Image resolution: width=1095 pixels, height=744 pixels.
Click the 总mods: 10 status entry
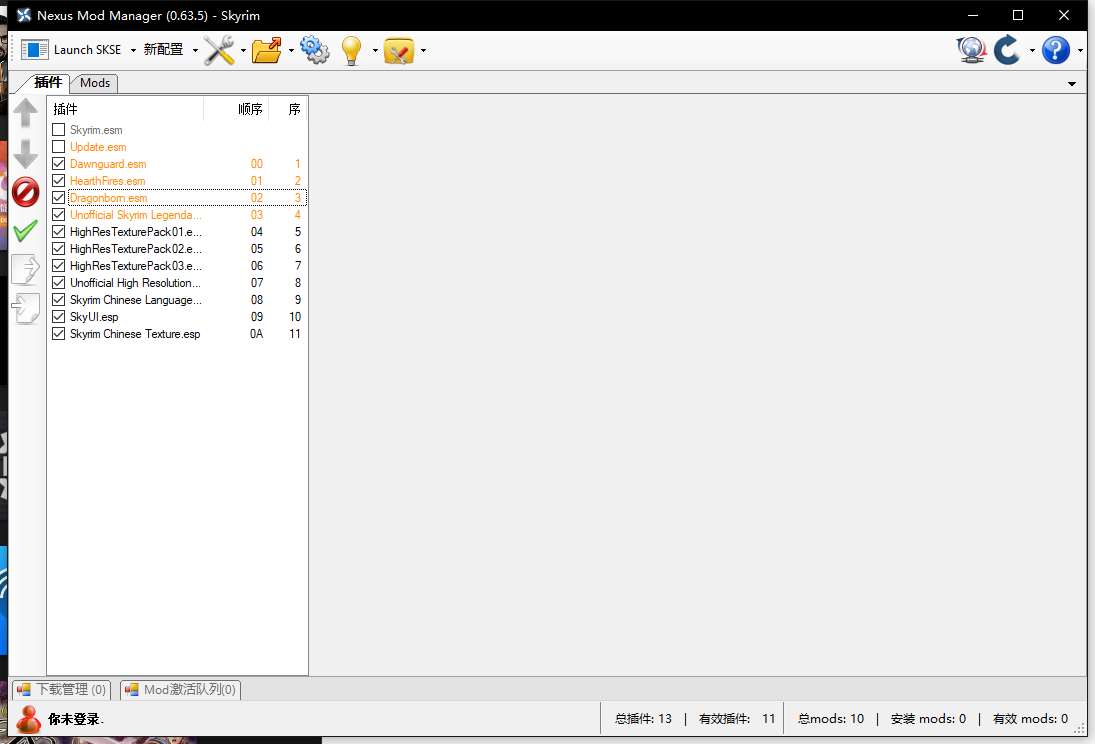click(x=830, y=719)
